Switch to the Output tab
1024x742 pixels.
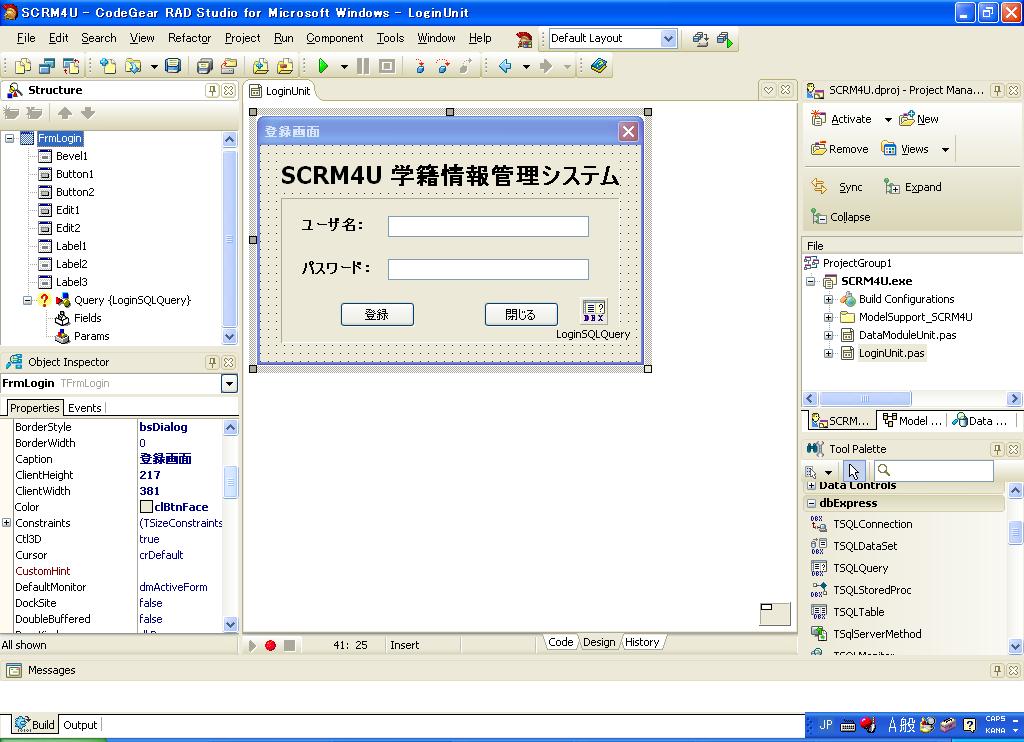pos(80,724)
